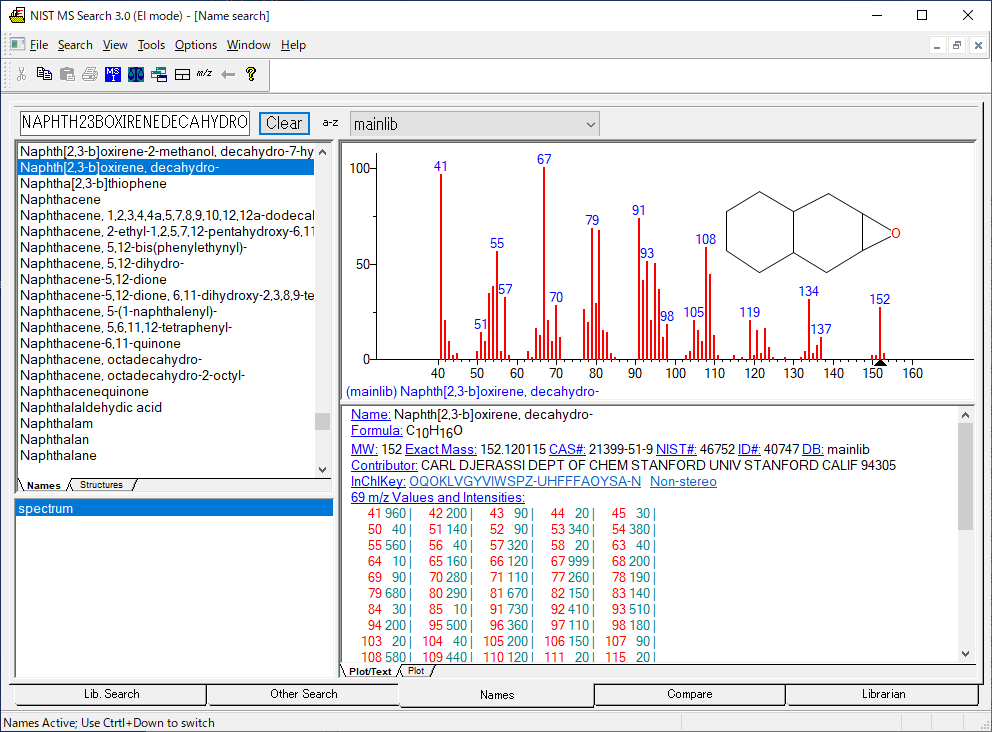992x732 pixels.
Task: Open the File menu
Action: 39,45
